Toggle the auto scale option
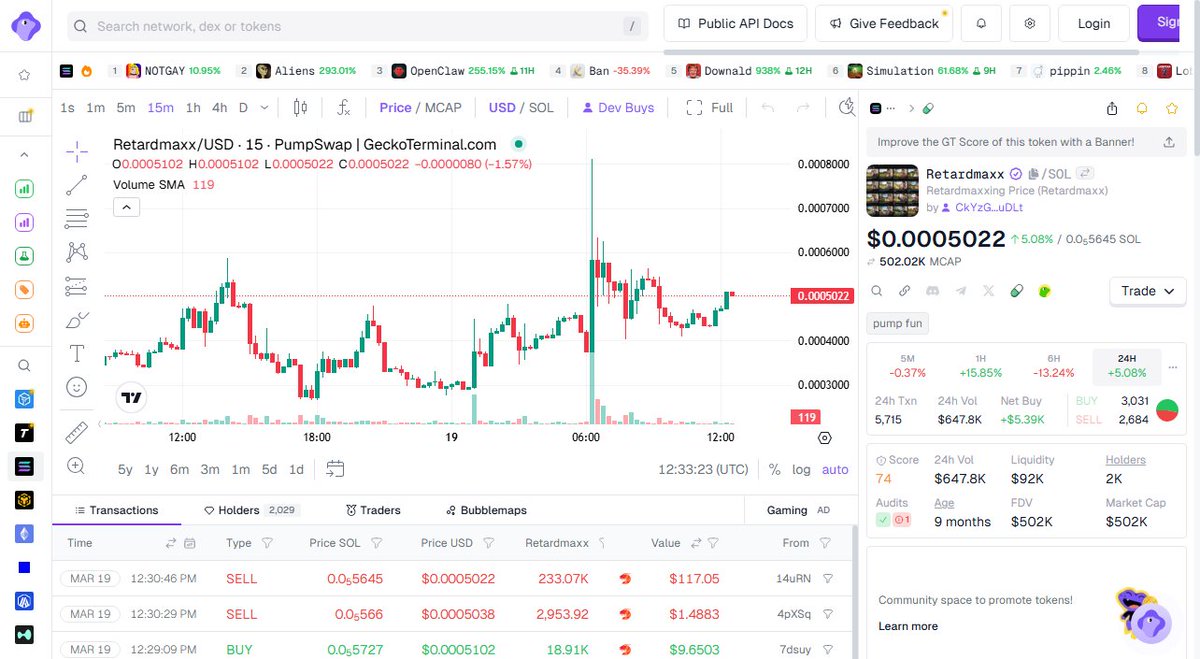Screen dimensions: 1200x659 pos(834,469)
